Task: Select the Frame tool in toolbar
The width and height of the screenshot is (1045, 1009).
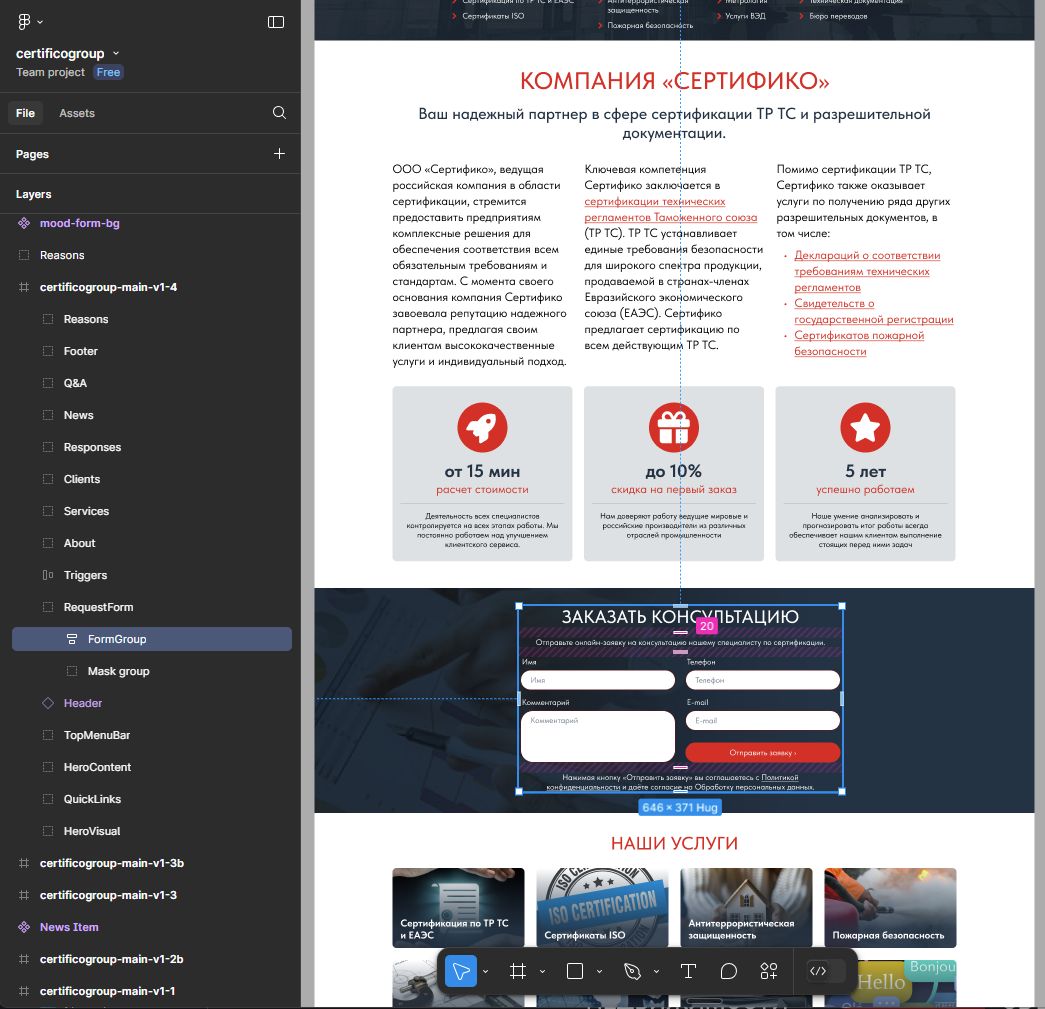Action: pos(518,971)
